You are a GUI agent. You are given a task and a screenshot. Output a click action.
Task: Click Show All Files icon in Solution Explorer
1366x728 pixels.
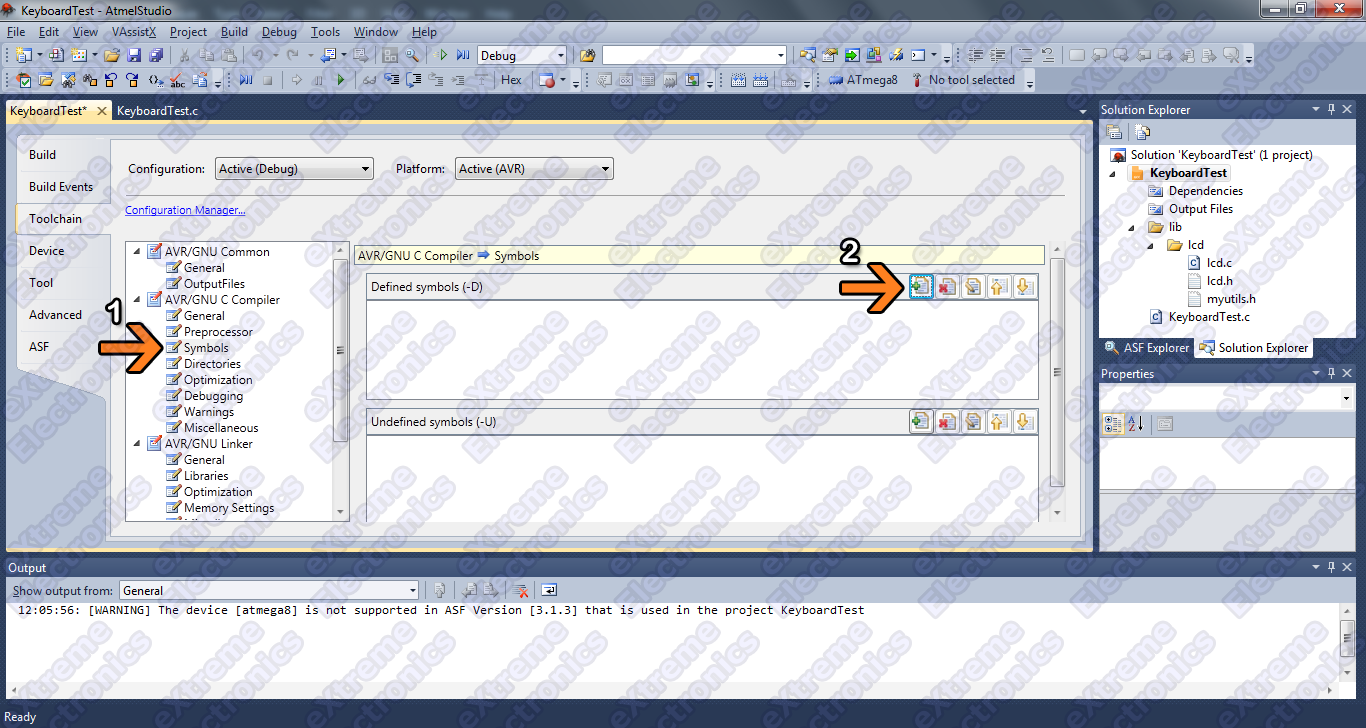click(x=1143, y=132)
